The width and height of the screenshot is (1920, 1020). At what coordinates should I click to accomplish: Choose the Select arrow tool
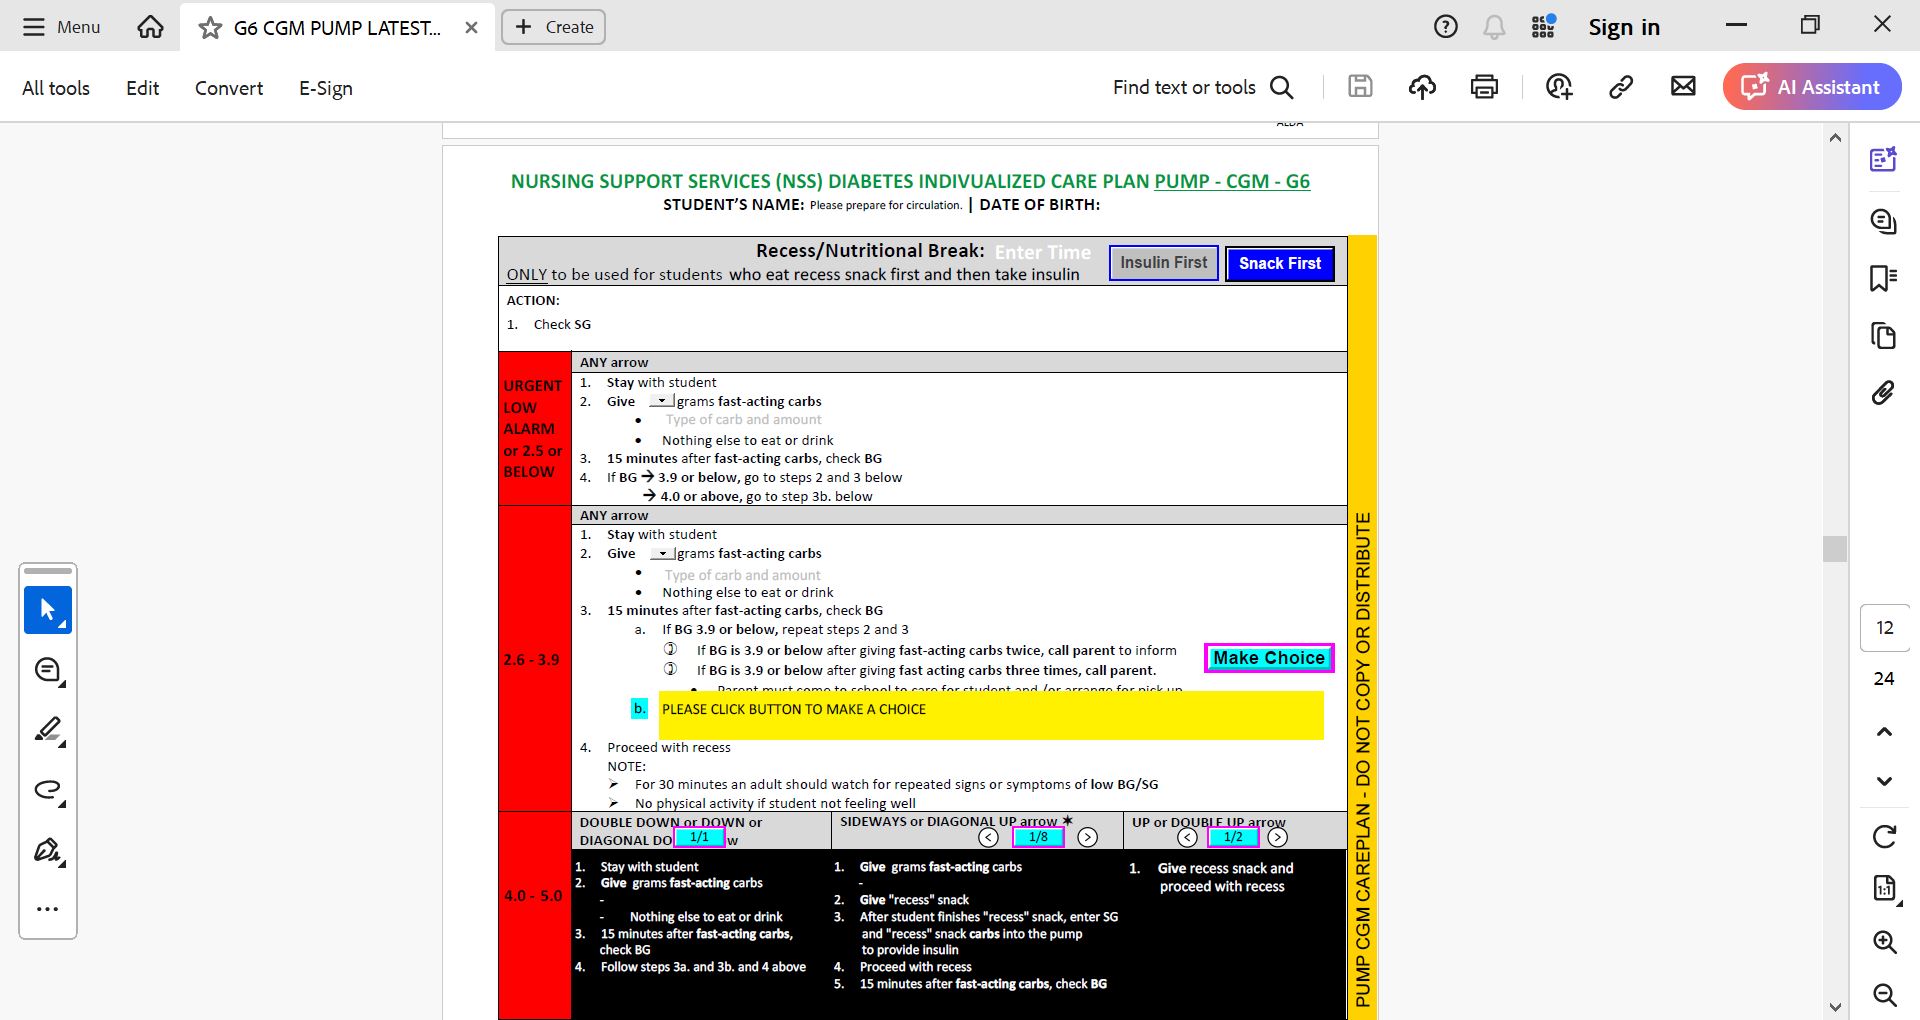pos(48,610)
